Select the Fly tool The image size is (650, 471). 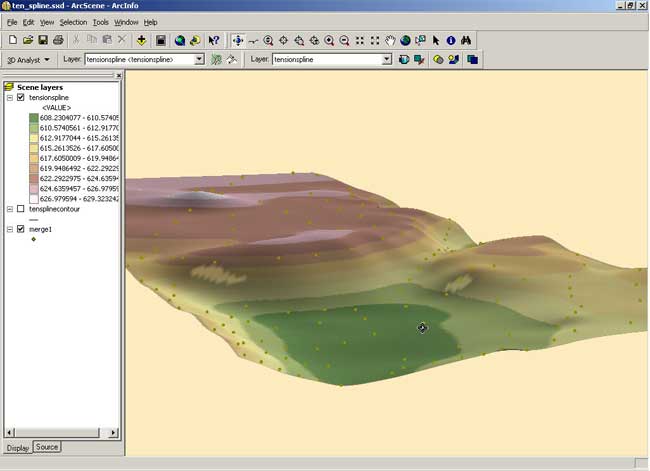(x=253, y=41)
